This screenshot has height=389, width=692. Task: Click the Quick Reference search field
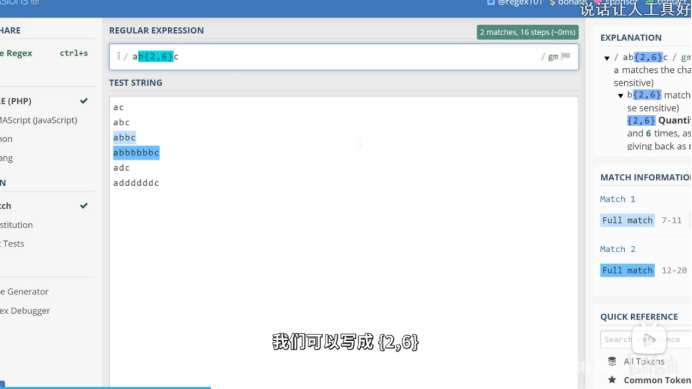click(x=646, y=339)
